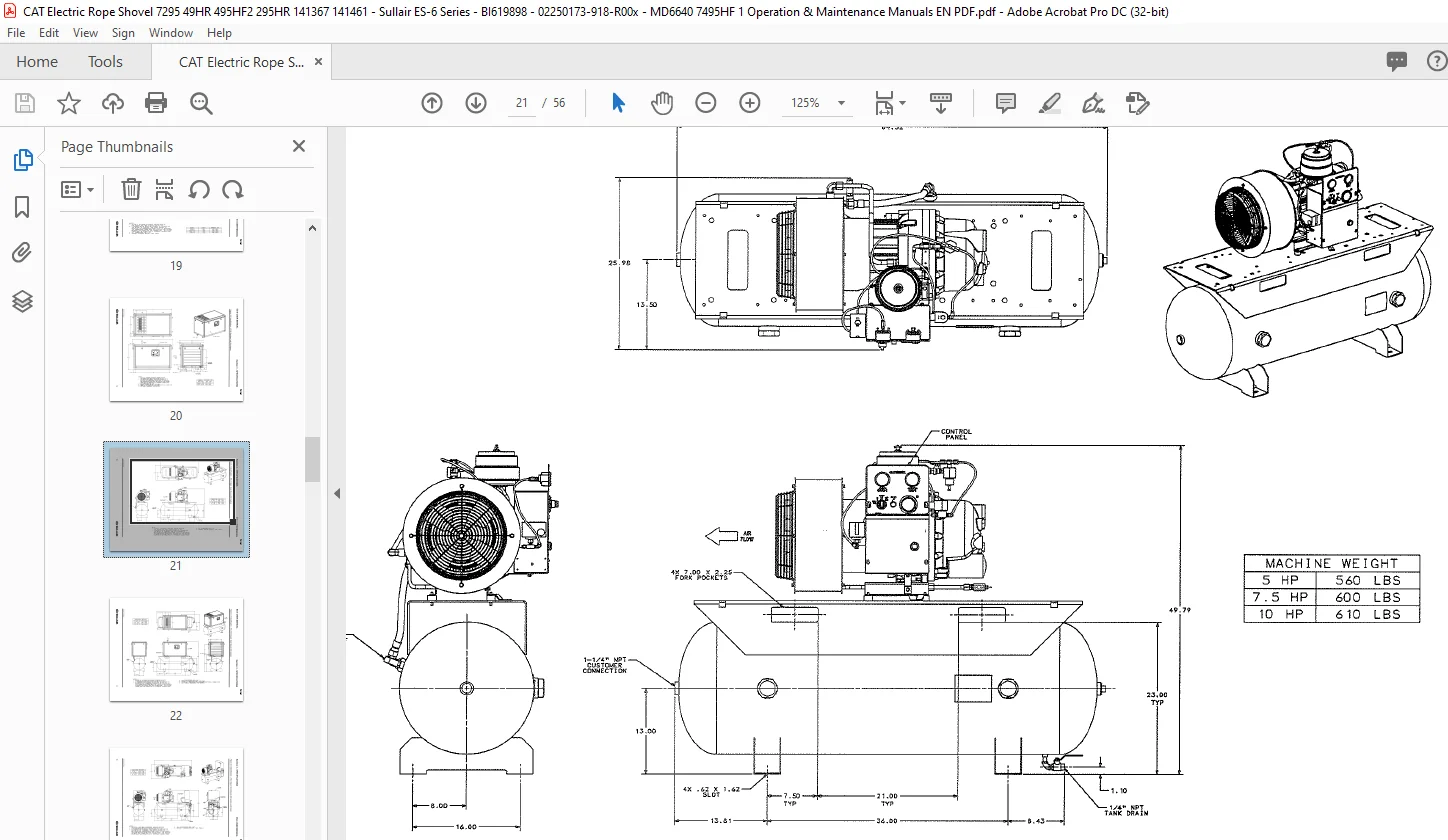This screenshot has width=1448, height=840.
Task: Bookmark the file with the star icon
Action: 68,103
